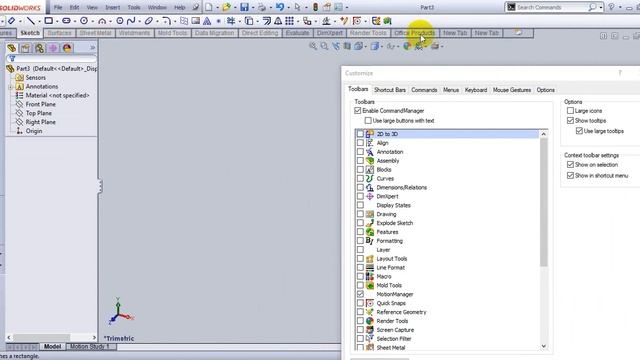This screenshot has height=360, width=640.
Task: Open the Insert menu
Action: pyautogui.click(x=113, y=7)
